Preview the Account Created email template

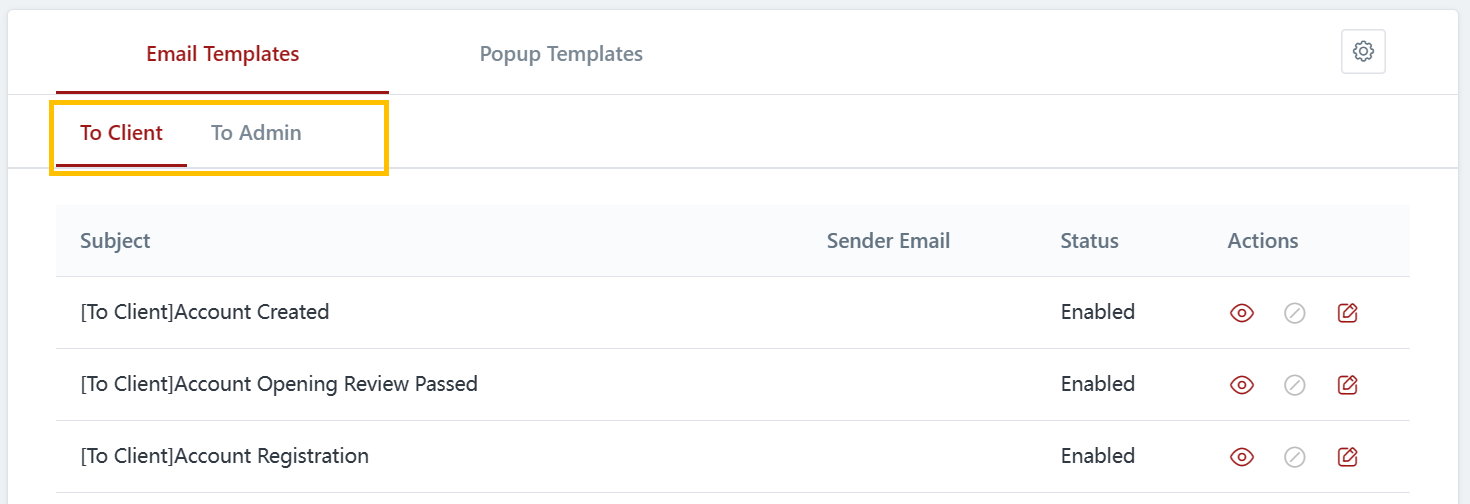1242,313
